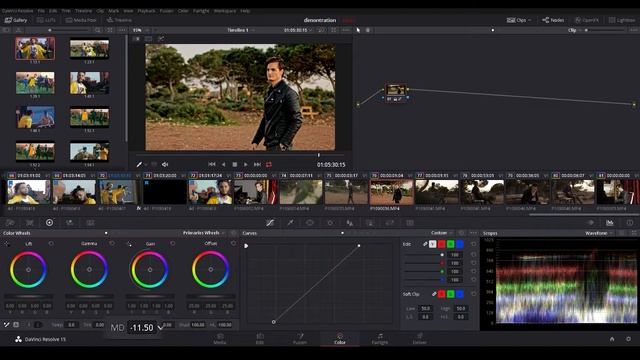Screen dimensions: 640x360
Task: Open the OpenFX panel
Action: (587, 20)
